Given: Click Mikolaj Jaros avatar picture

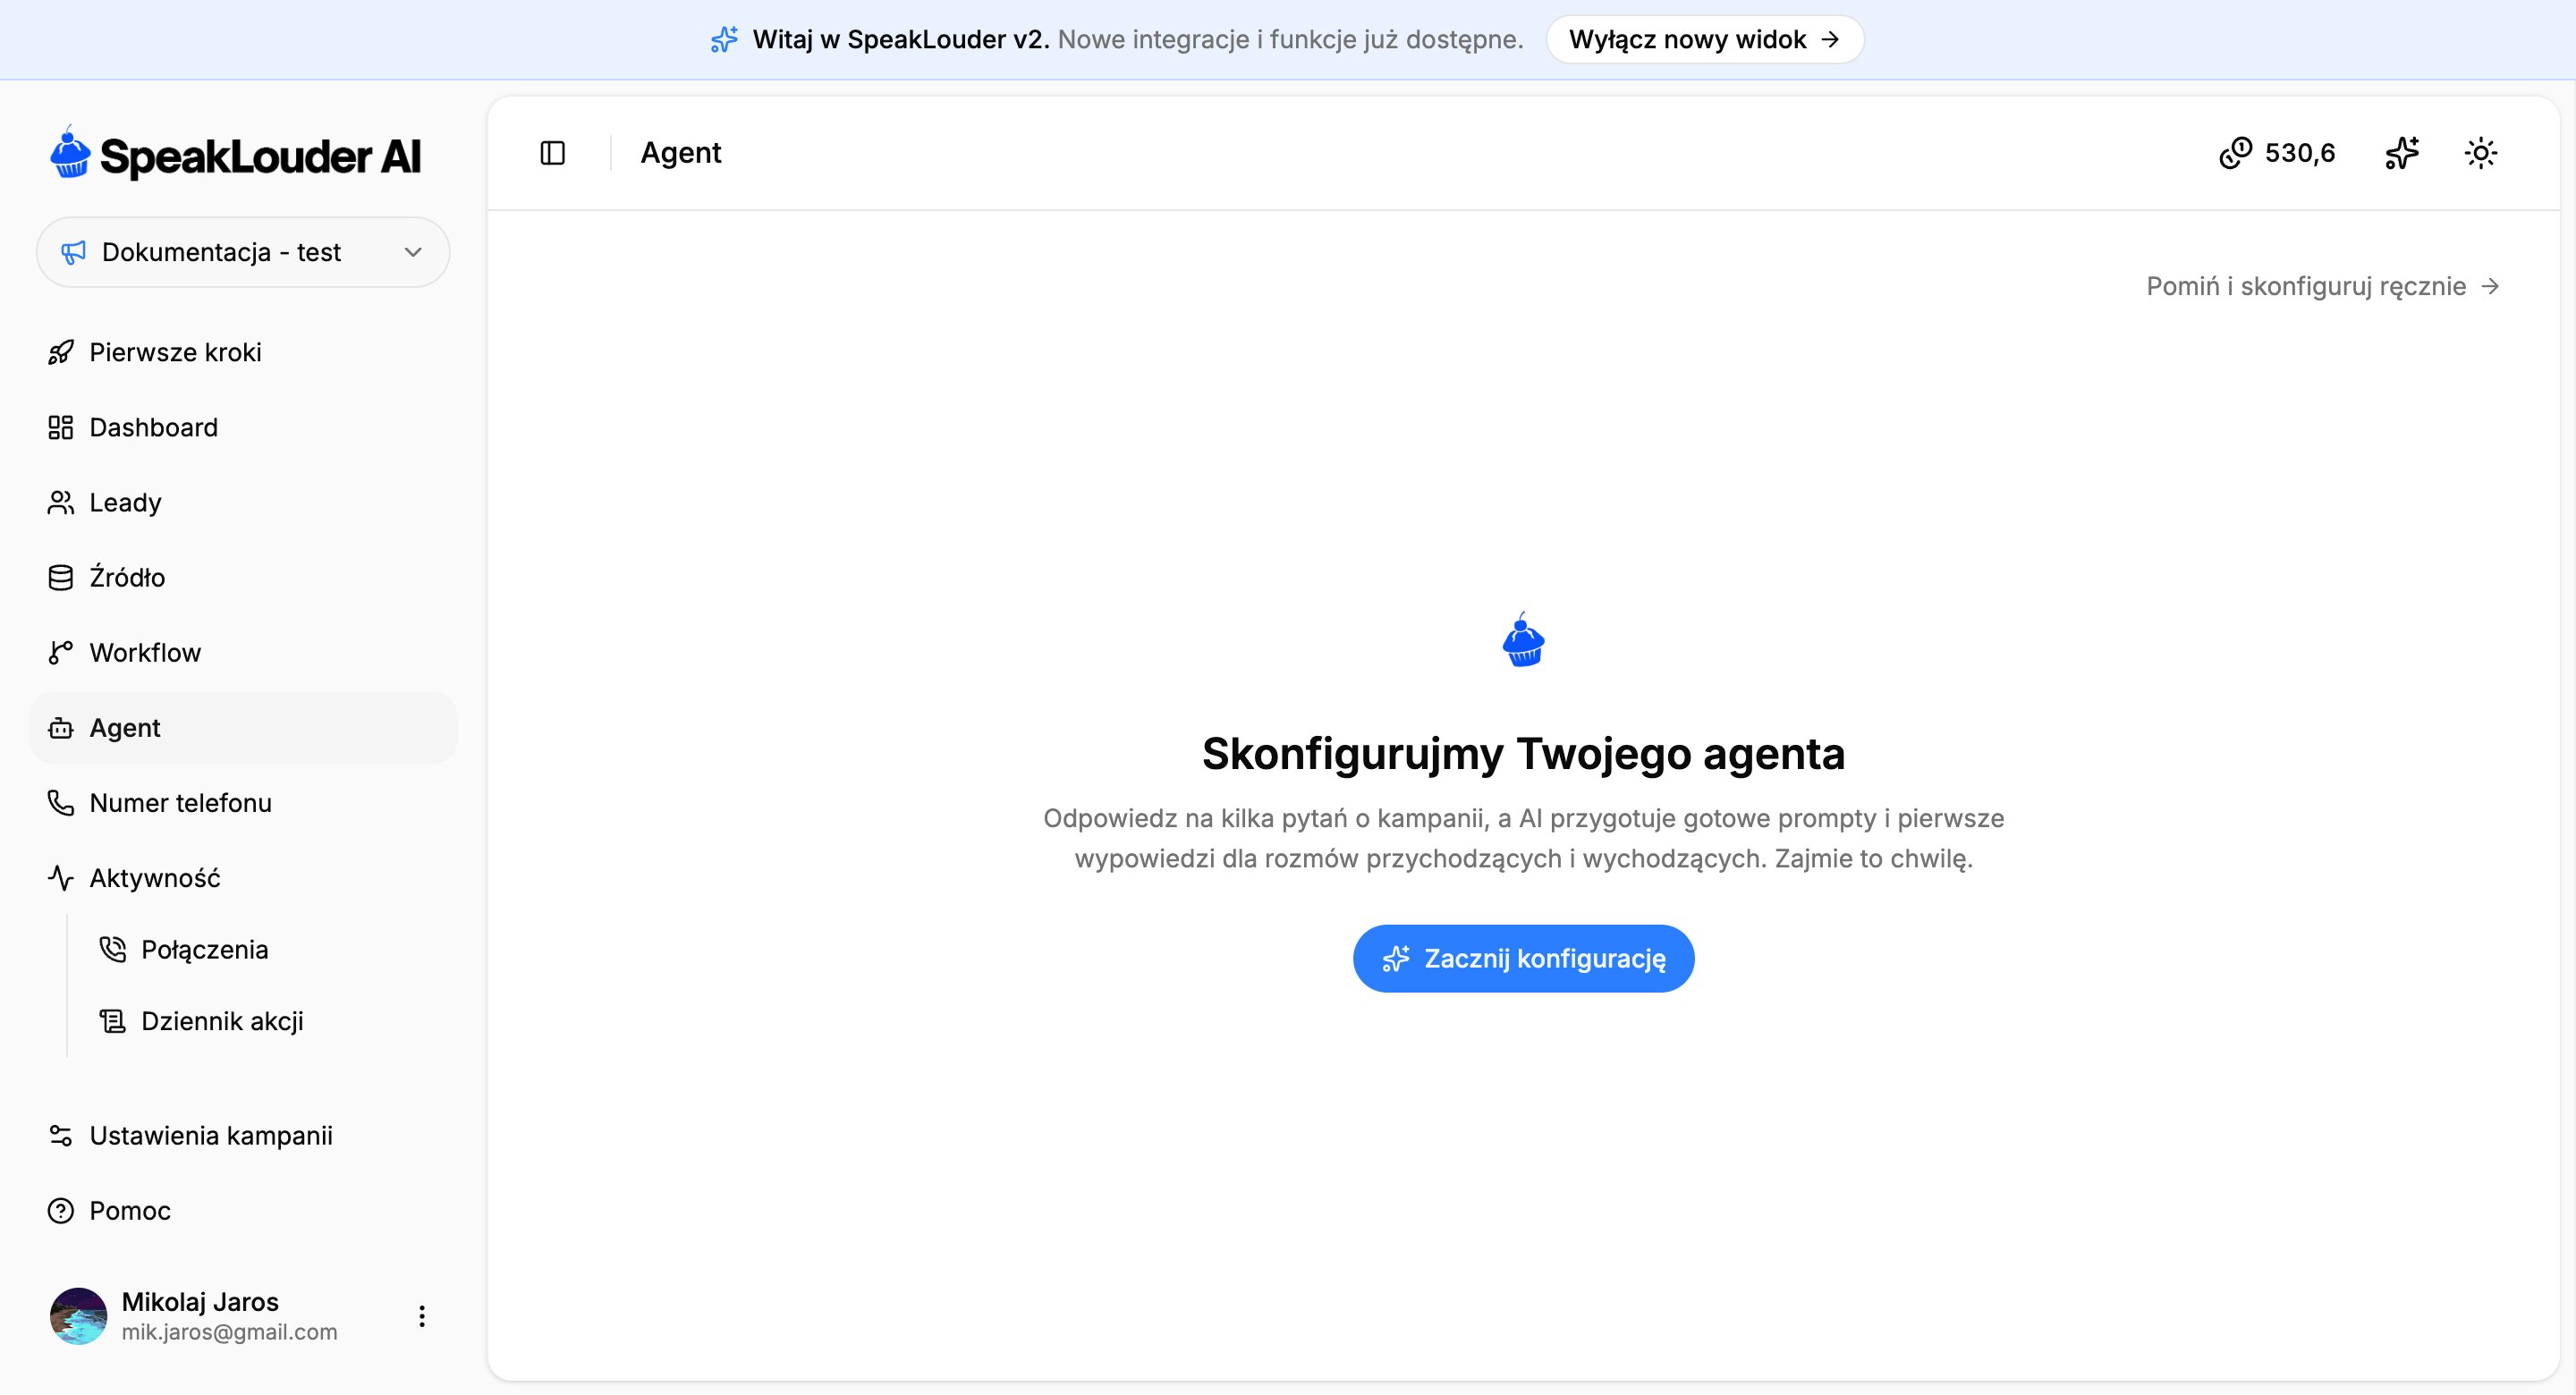Looking at the screenshot, I should (x=78, y=1316).
